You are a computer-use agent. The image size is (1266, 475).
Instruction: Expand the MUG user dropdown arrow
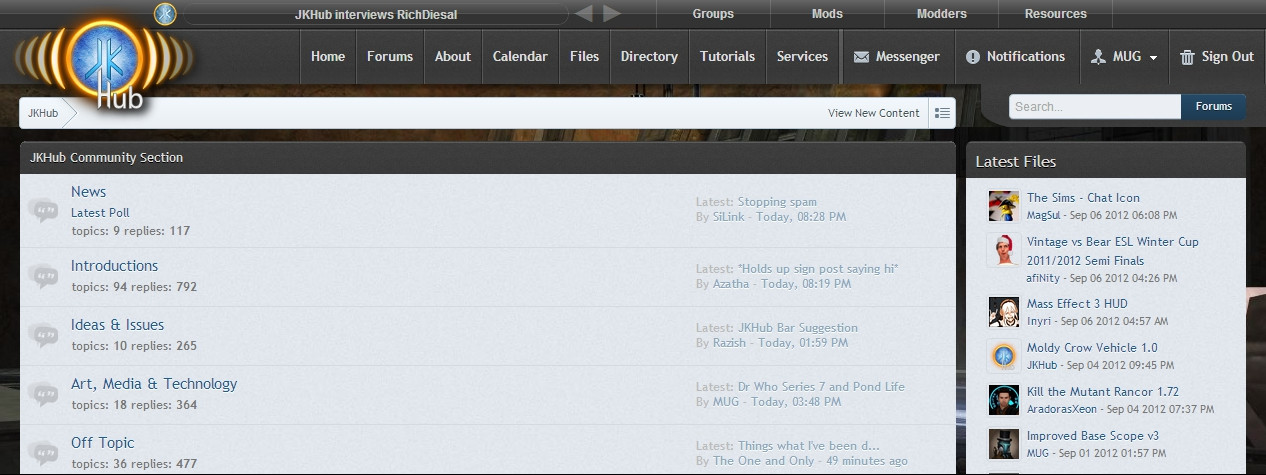pyautogui.click(x=1153, y=58)
